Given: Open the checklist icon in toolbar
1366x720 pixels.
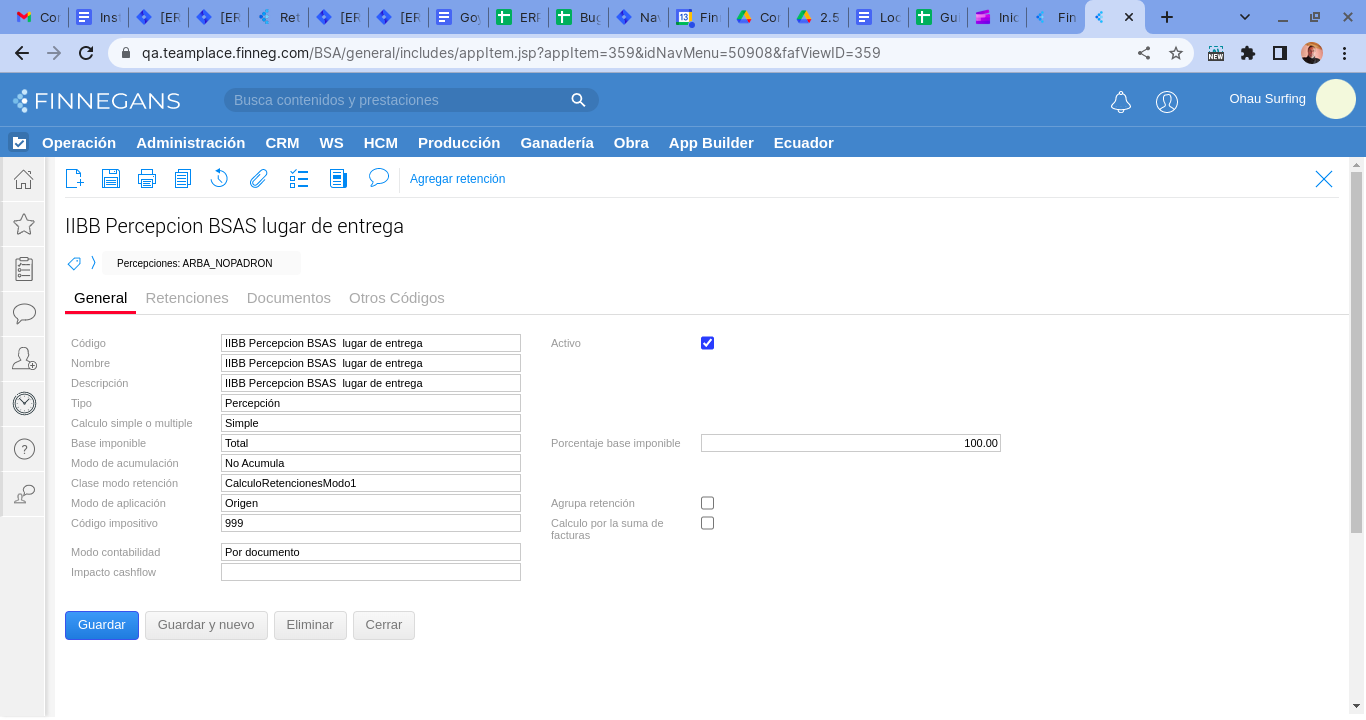Looking at the screenshot, I should (299, 179).
